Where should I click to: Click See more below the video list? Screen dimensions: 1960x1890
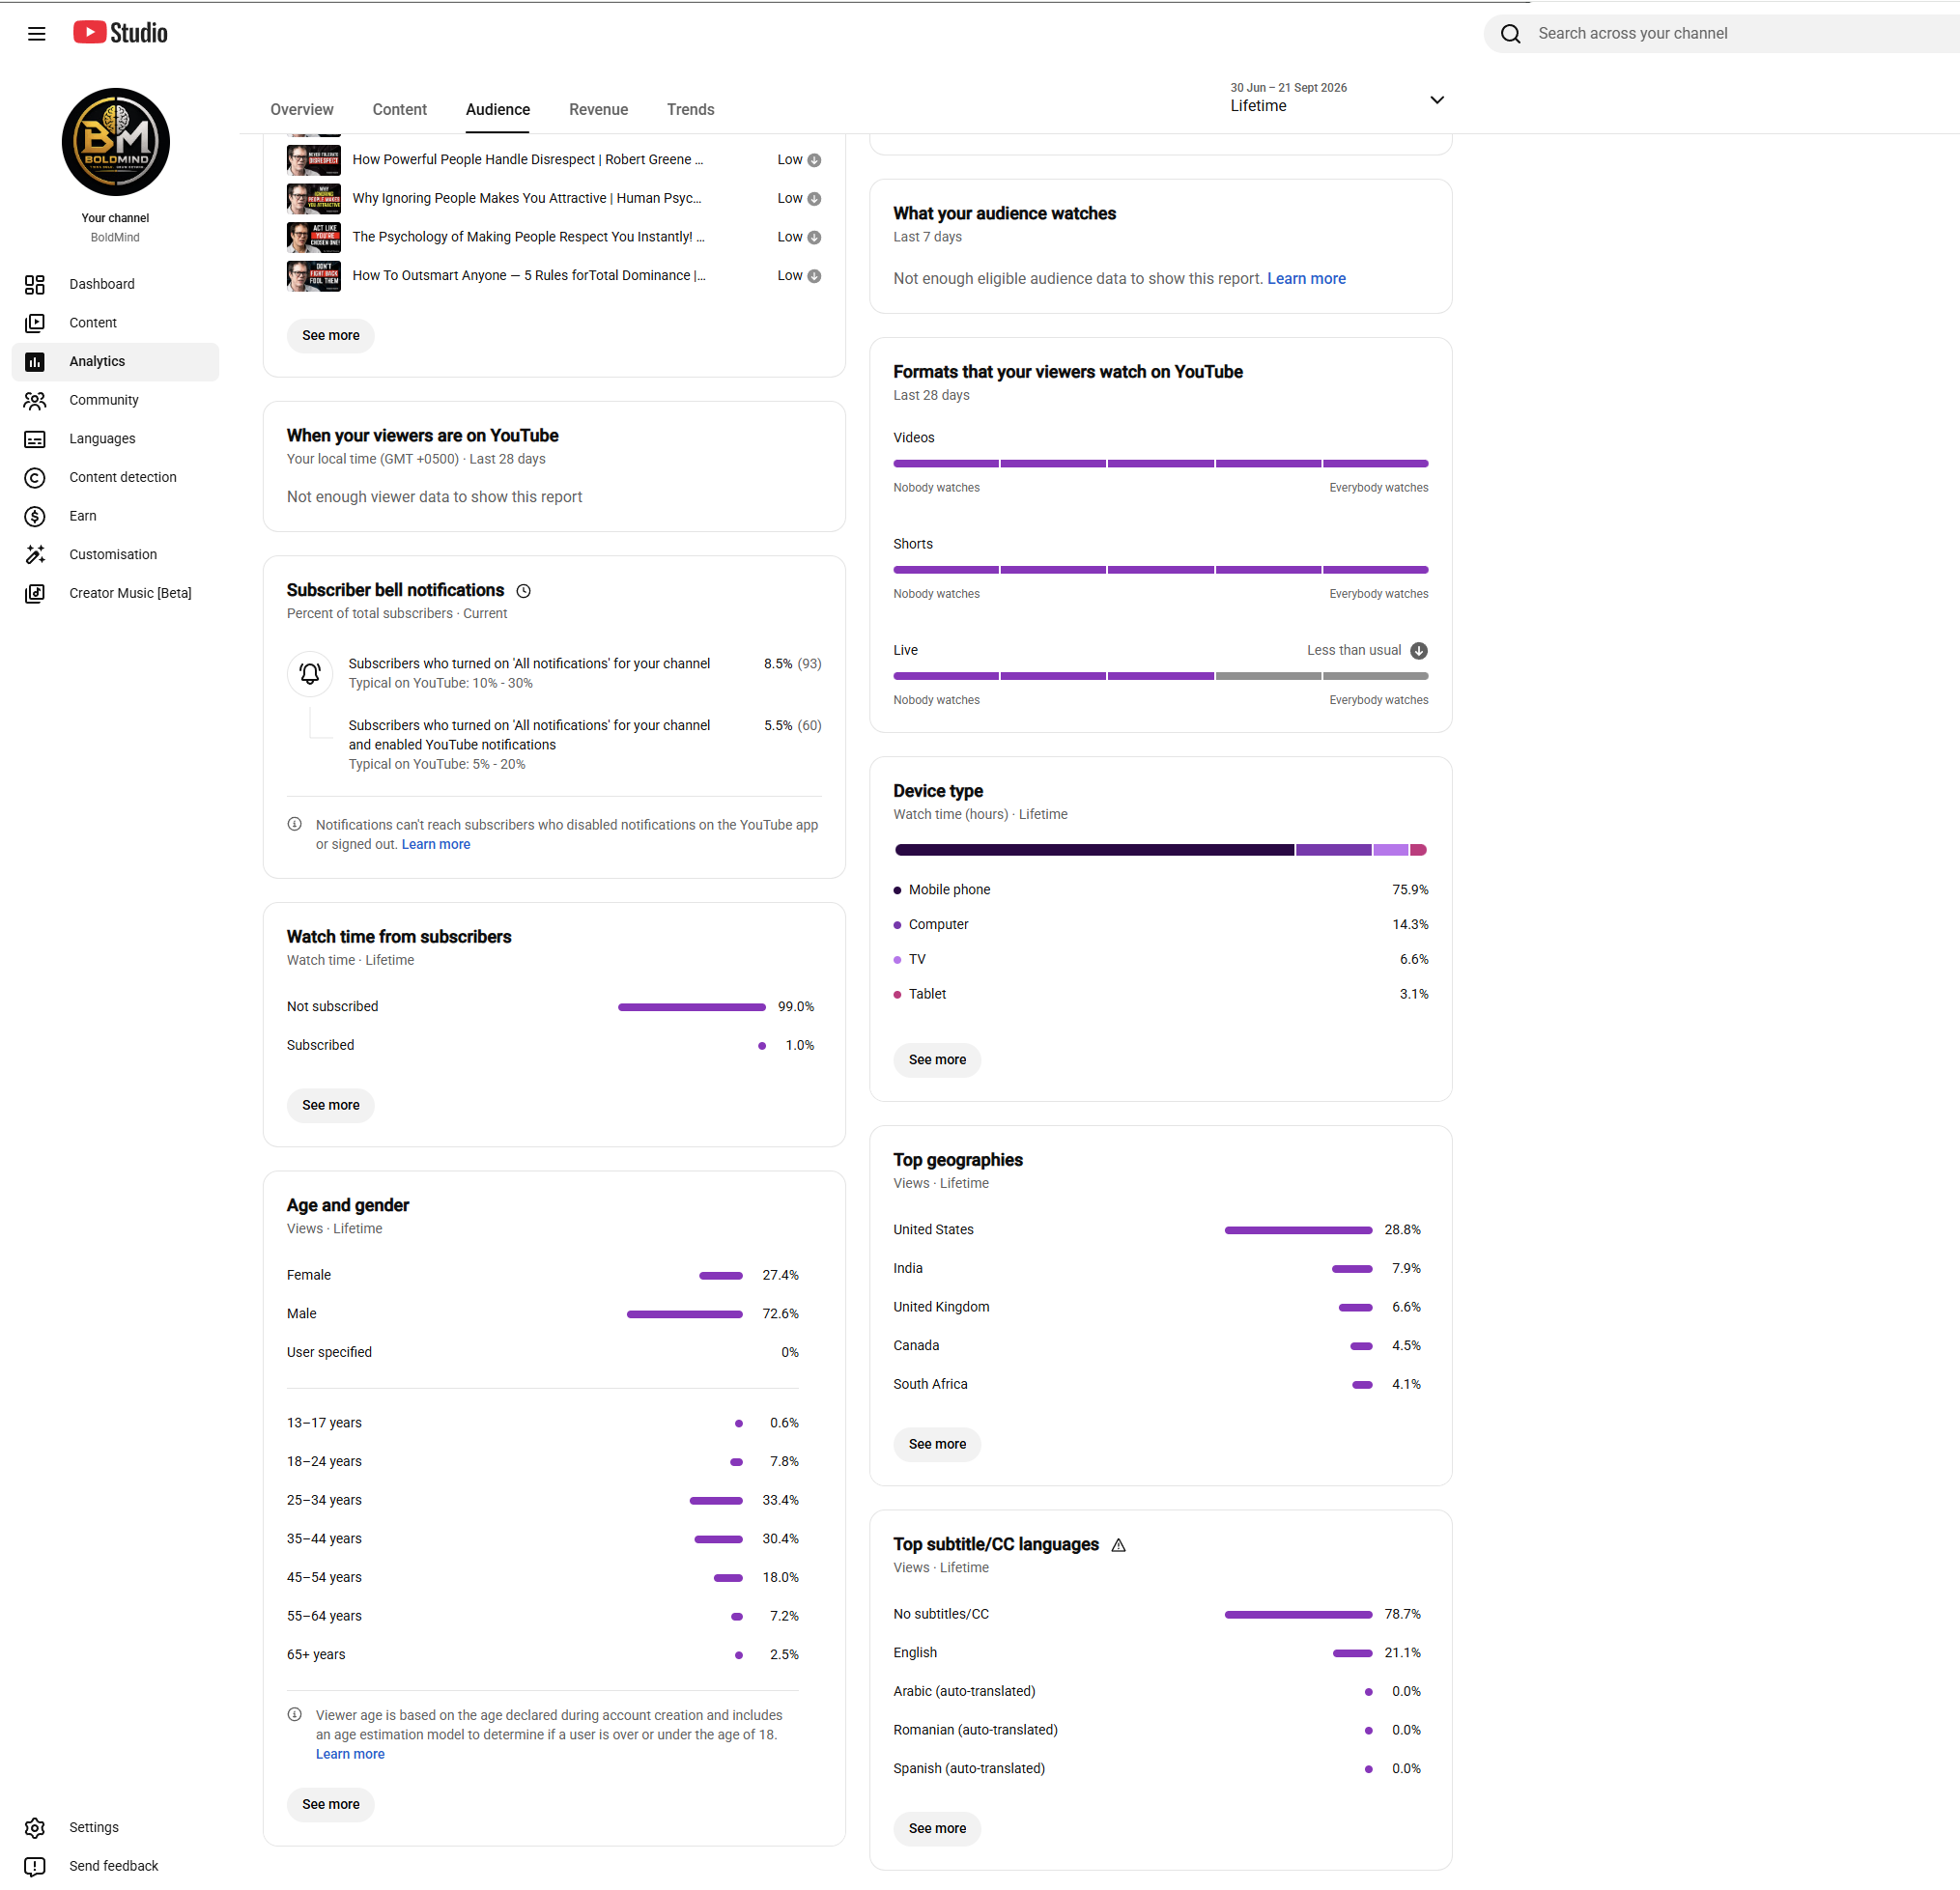(x=331, y=336)
